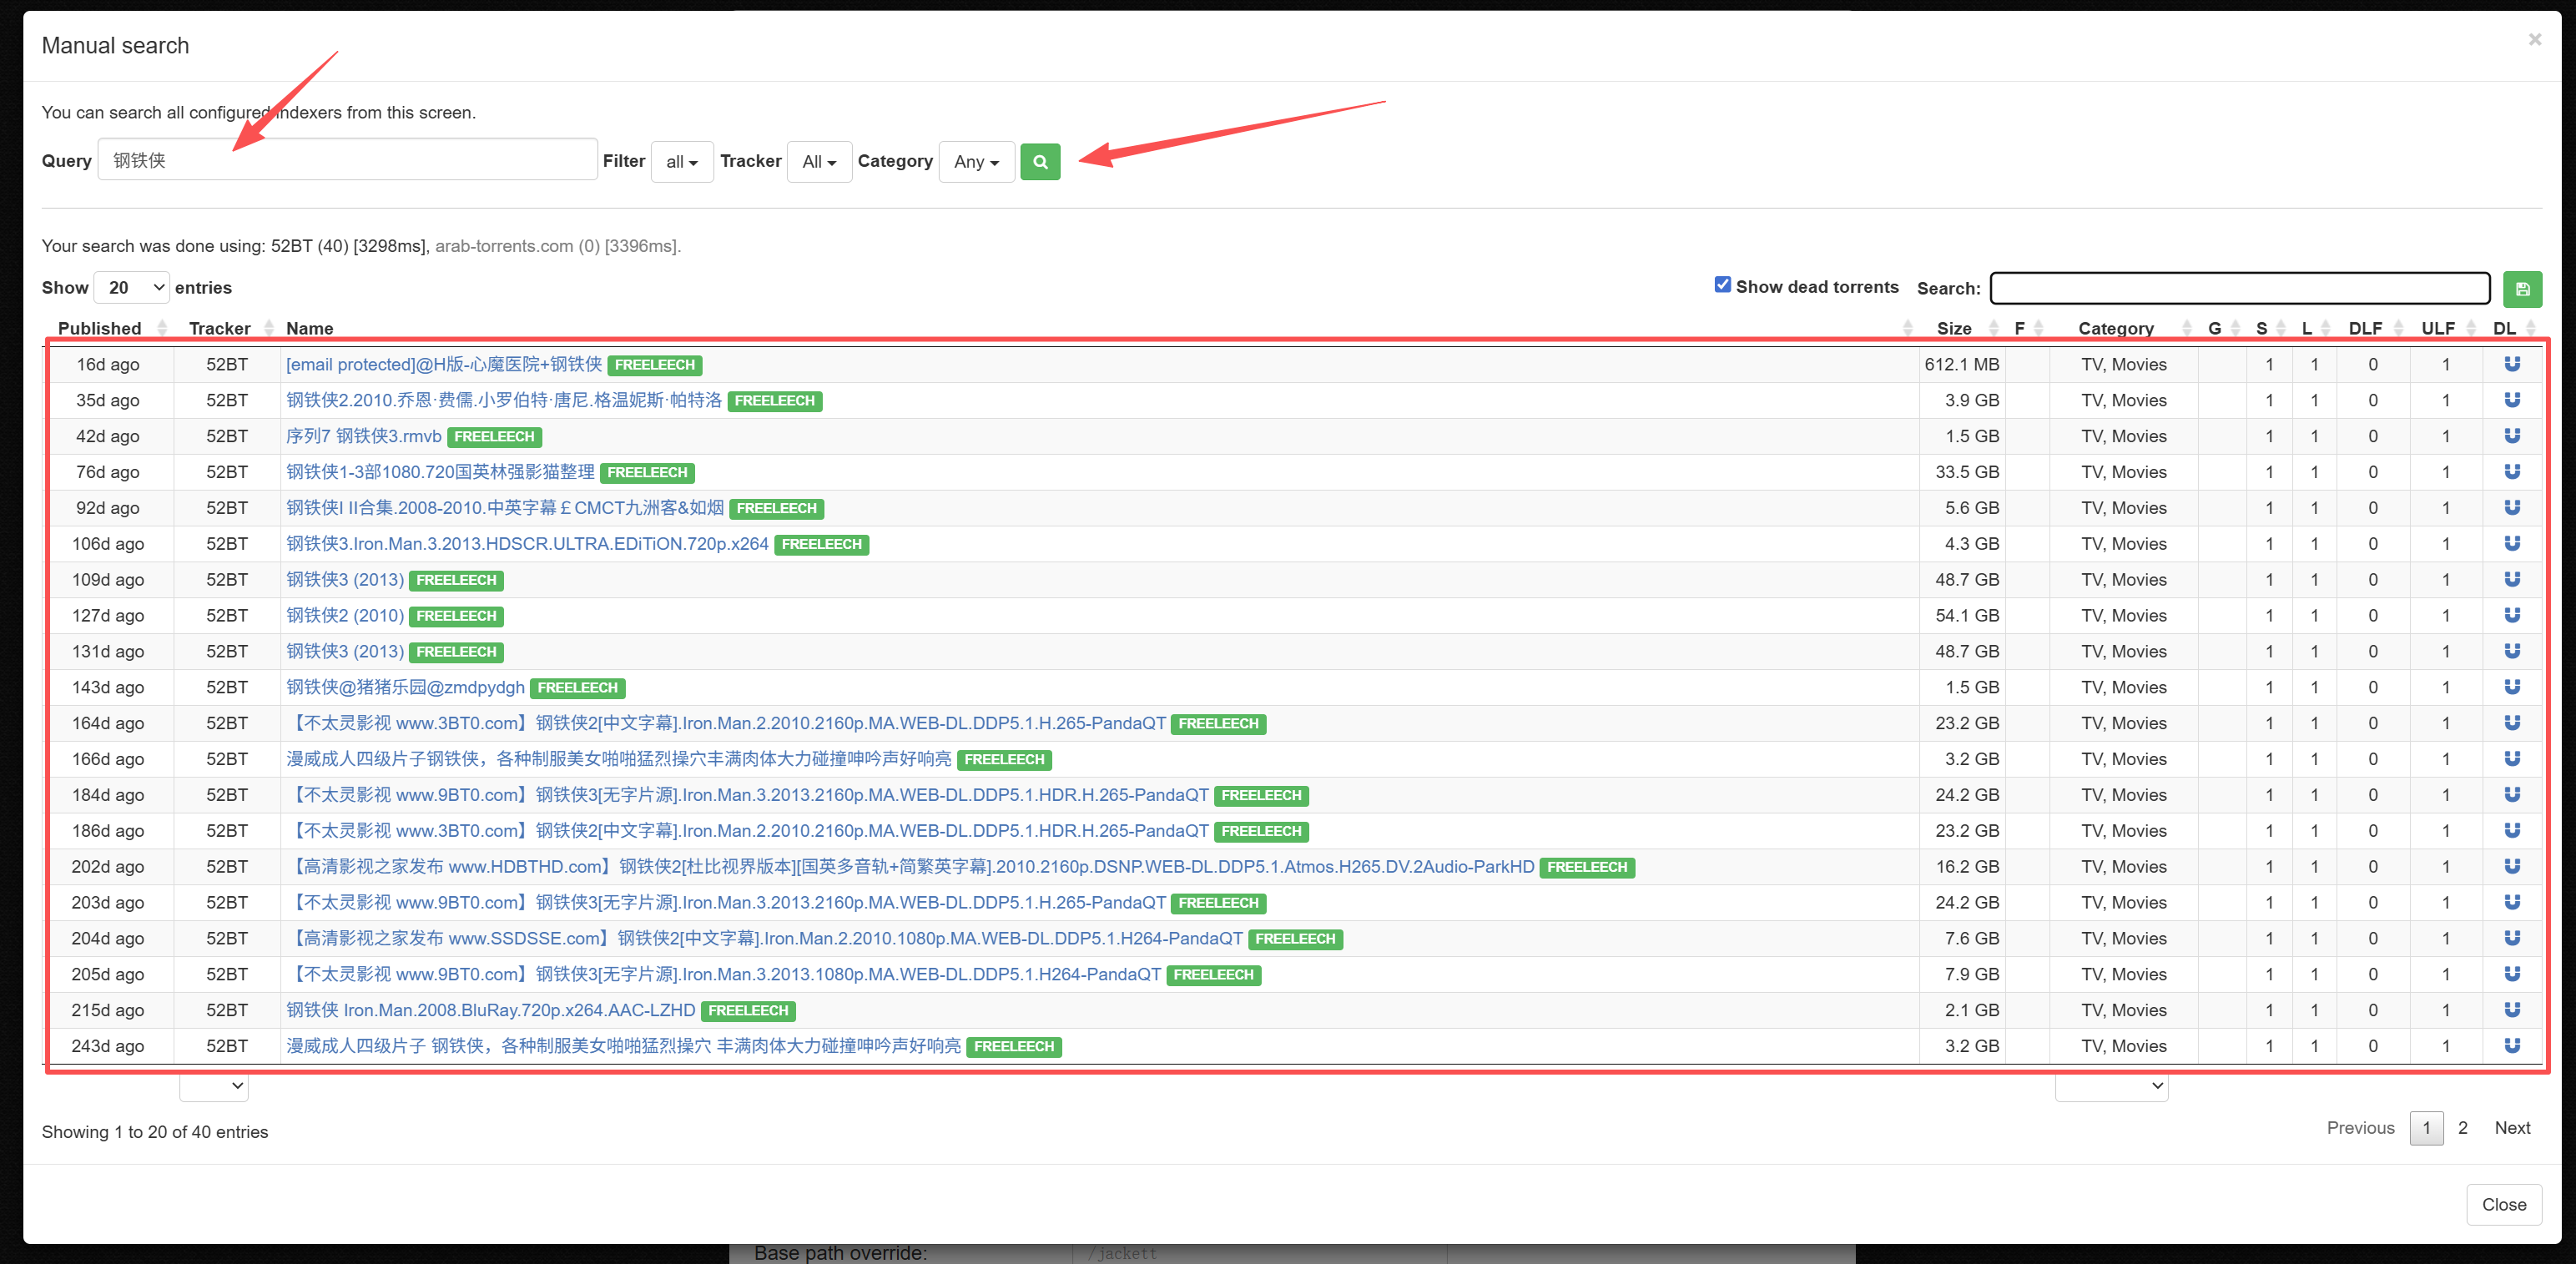Click the green save icon beside Search
The image size is (2576, 1264).
2522,289
